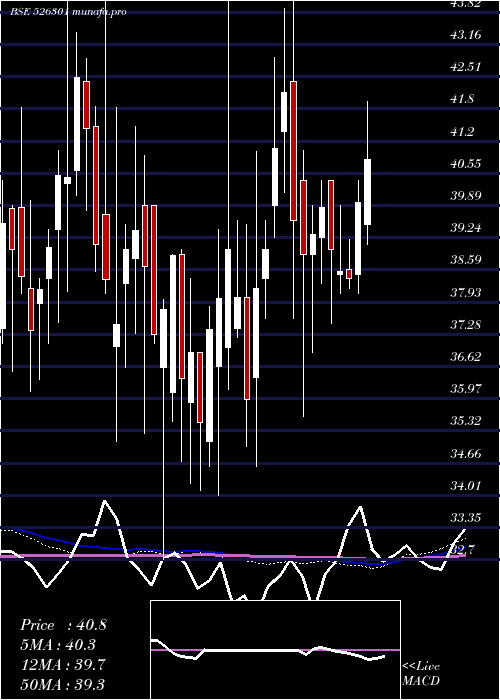This screenshot has height=700, width=500.
Task: Click the 37.28 price axis label
Action: [466, 325]
